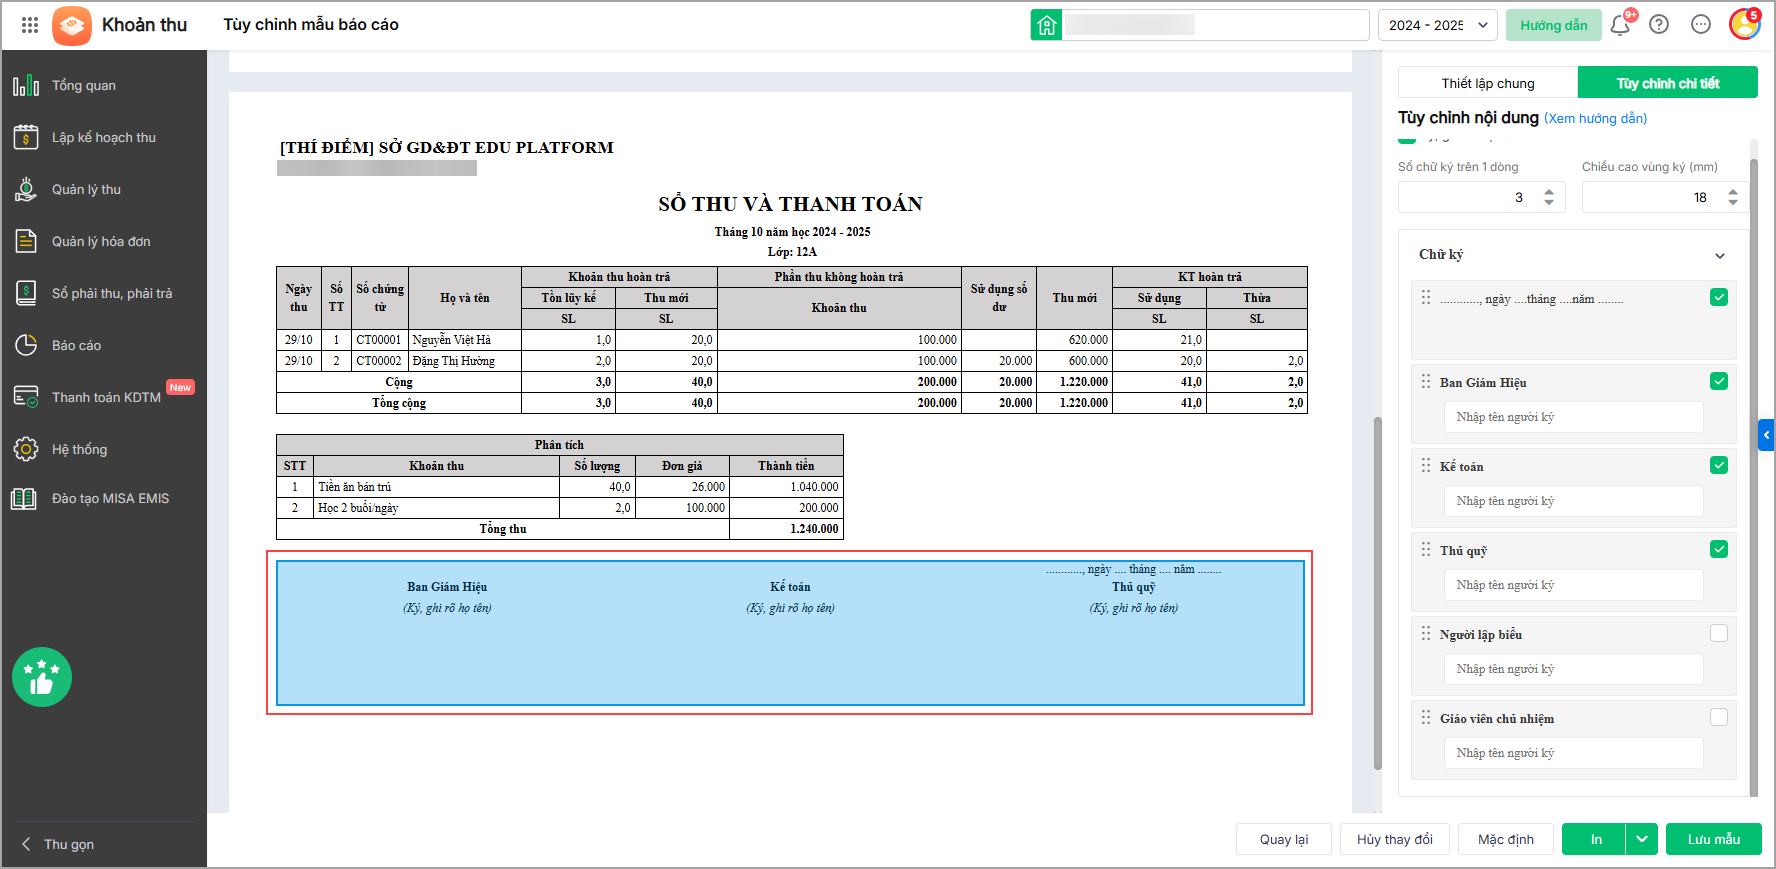Enable the Người lập biểu signature checkbox
The width and height of the screenshot is (1776, 869).
click(1719, 633)
